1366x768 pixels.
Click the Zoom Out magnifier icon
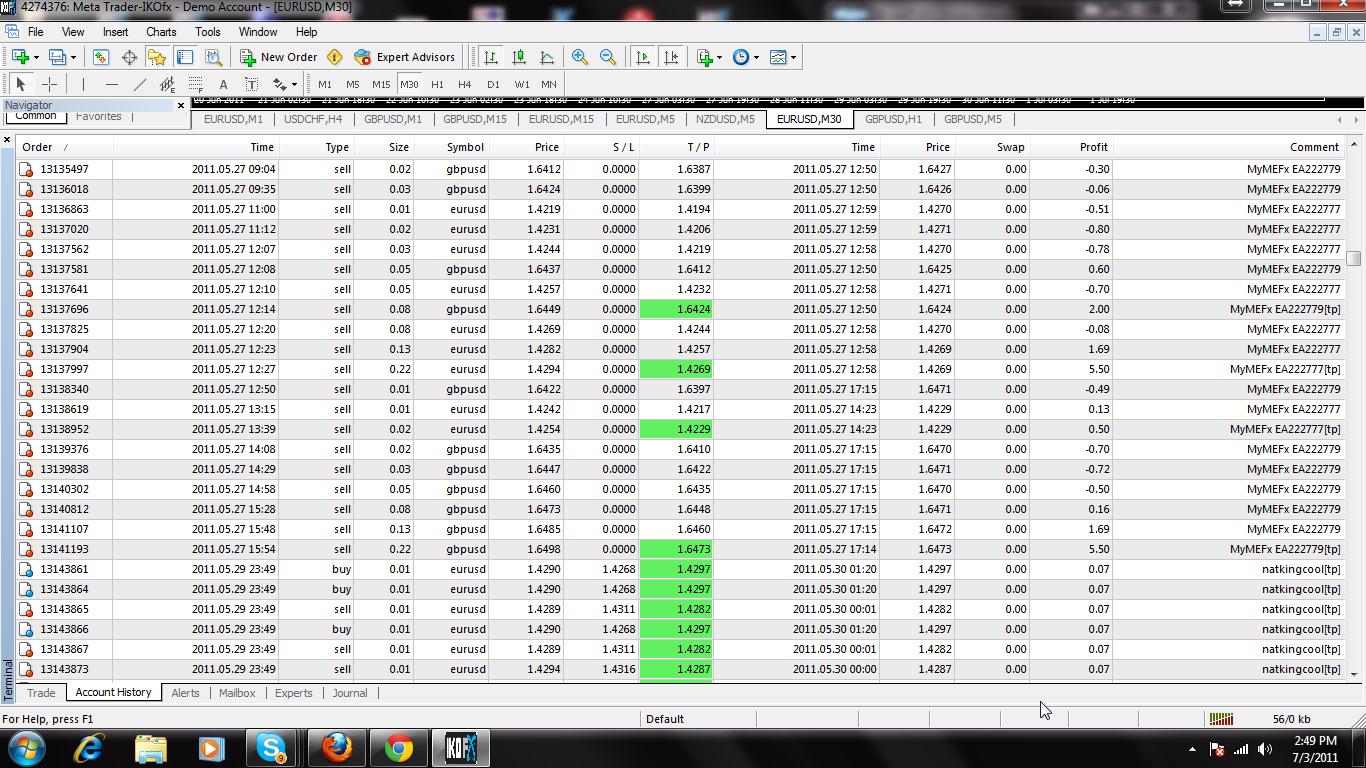click(x=608, y=57)
